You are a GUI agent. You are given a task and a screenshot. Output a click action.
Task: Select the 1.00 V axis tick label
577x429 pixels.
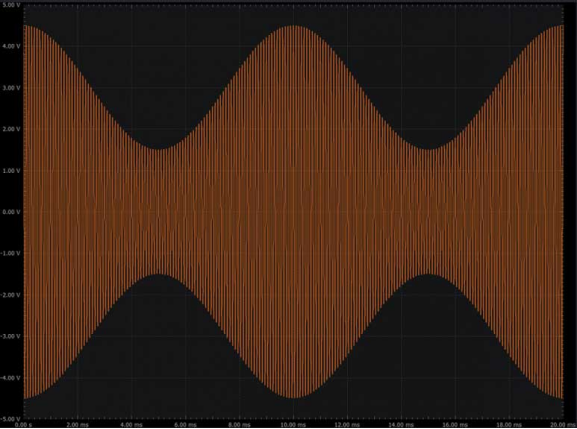coord(11,171)
